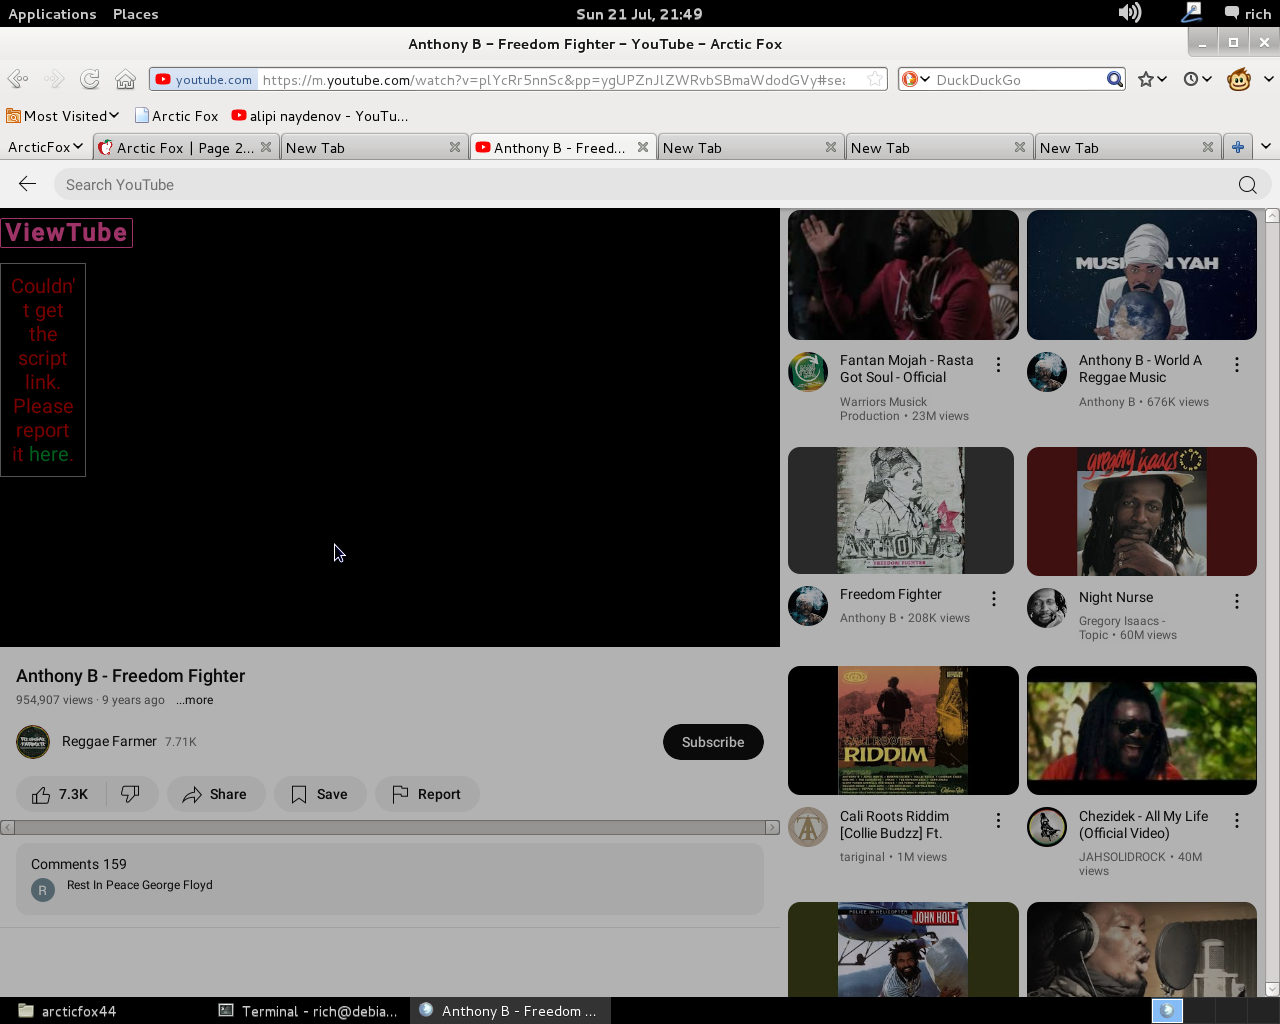Image resolution: width=1280 pixels, height=1024 pixels.
Task: Open the Arctic Fox bookmark
Action: coord(176,116)
